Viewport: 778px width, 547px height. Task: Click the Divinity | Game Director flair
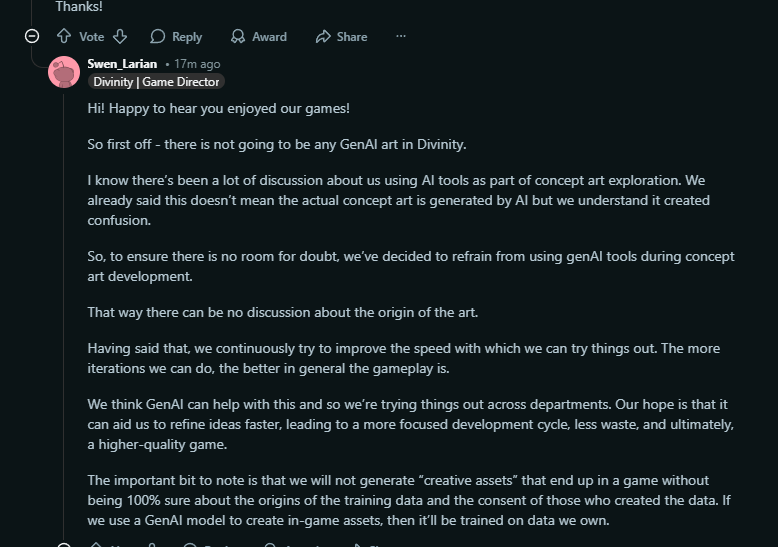(x=156, y=82)
